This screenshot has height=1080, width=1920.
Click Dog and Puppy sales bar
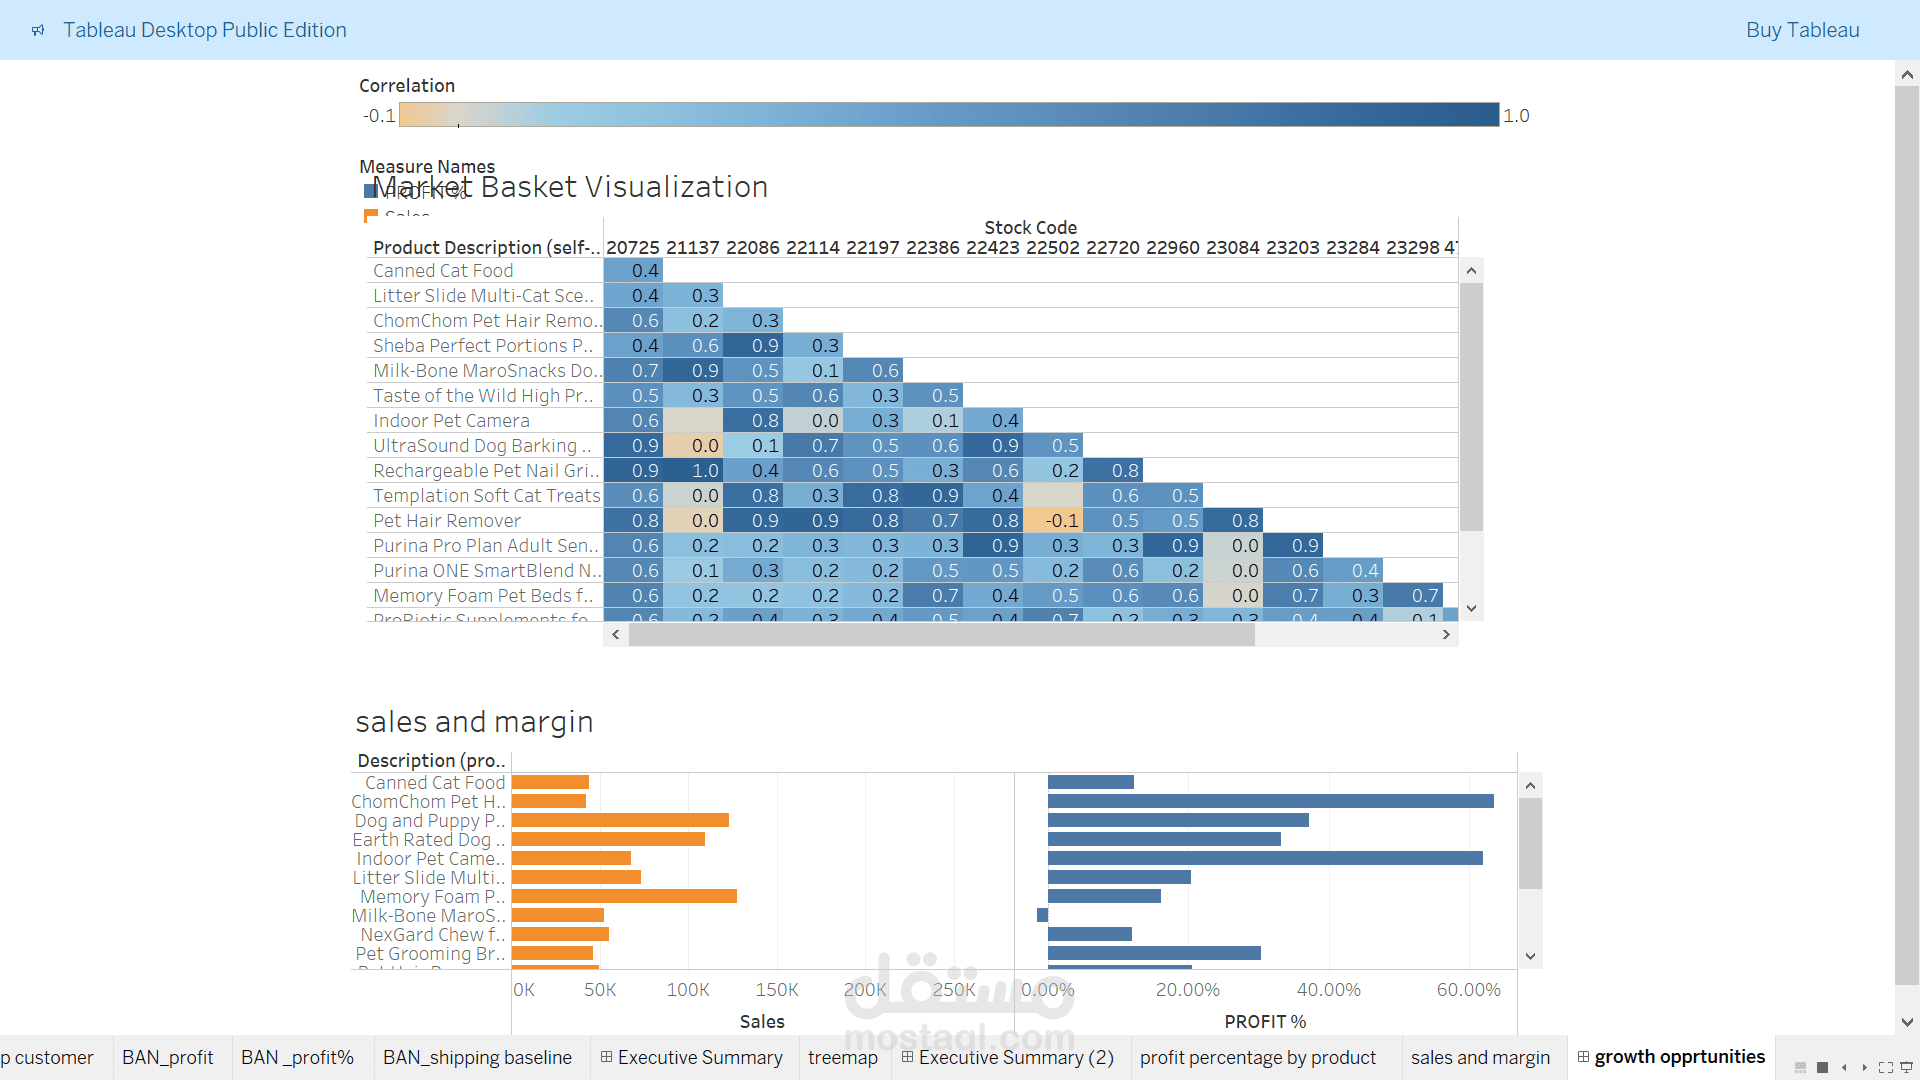point(620,820)
